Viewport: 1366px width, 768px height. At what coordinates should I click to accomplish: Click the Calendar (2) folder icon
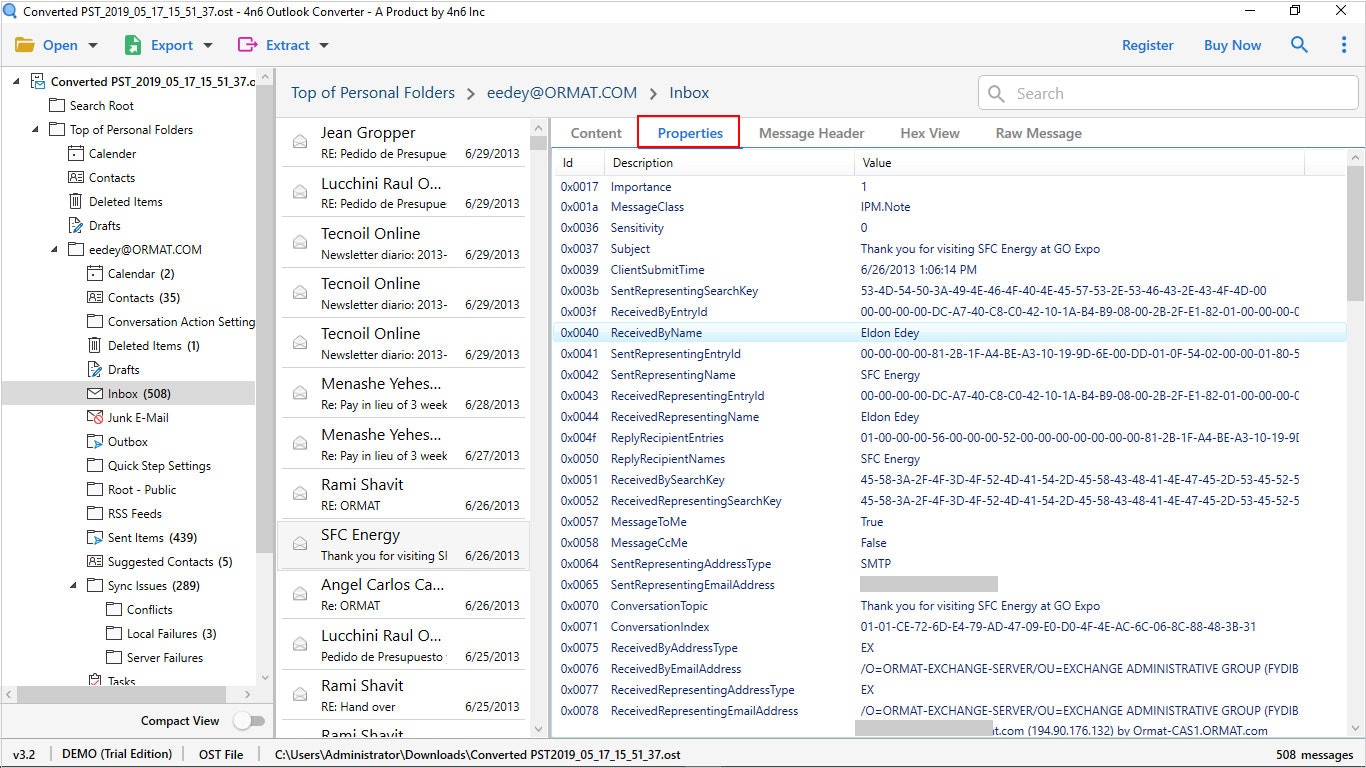(95, 274)
